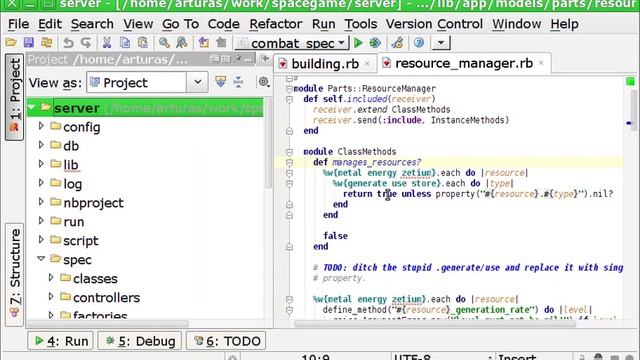Collapse the server root node
Image resolution: width=640 pixels, height=360 pixels.
(31, 108)
